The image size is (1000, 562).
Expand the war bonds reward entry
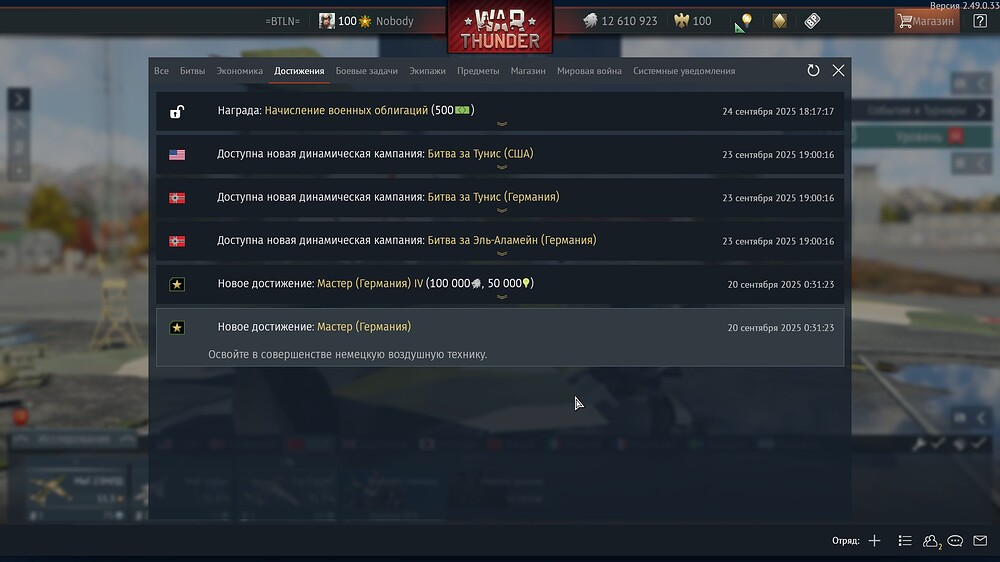tap(500, 112)
